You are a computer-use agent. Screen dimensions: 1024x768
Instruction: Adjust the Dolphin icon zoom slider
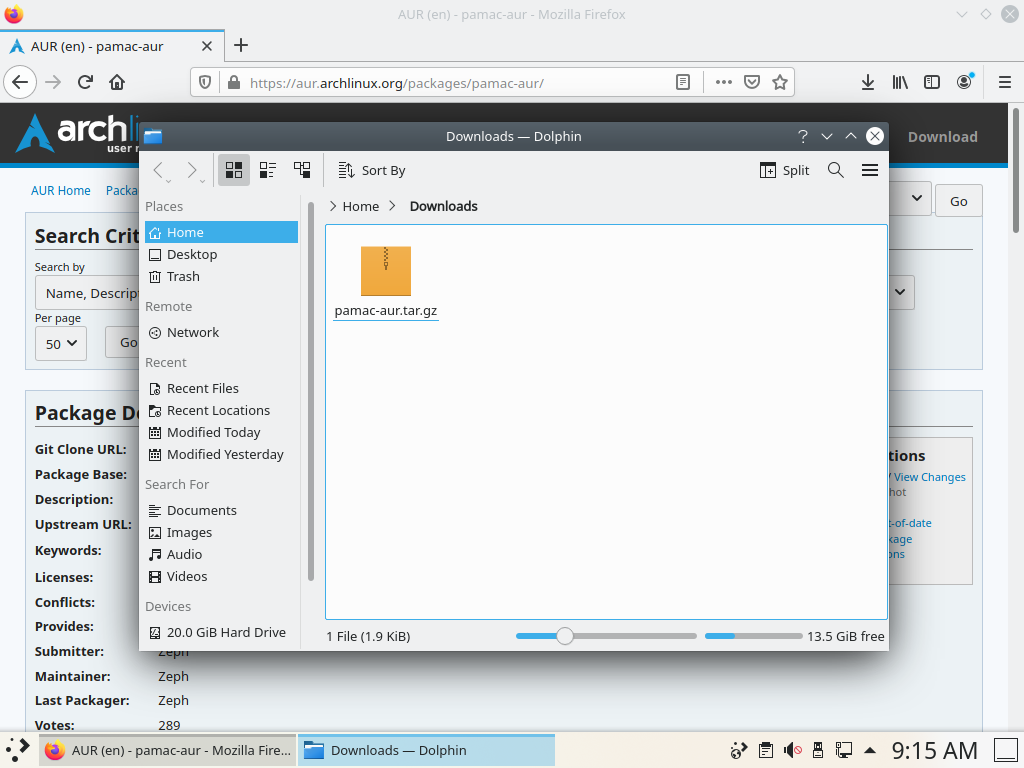565,636
